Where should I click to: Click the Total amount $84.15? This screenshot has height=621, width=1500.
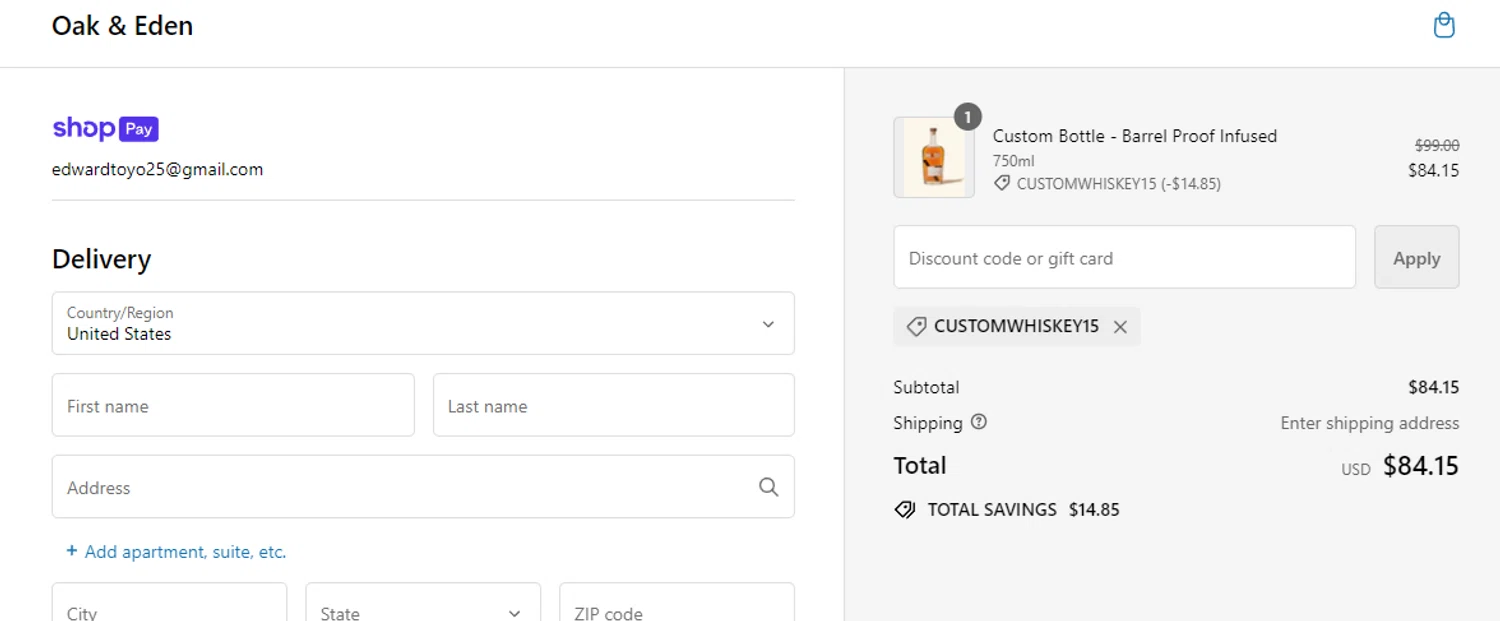point(1420,466)
